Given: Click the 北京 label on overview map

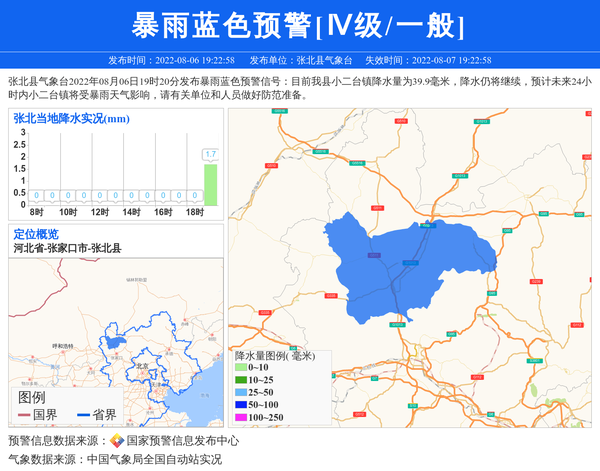Looking at the screenshot, I should tap(141, 366).
